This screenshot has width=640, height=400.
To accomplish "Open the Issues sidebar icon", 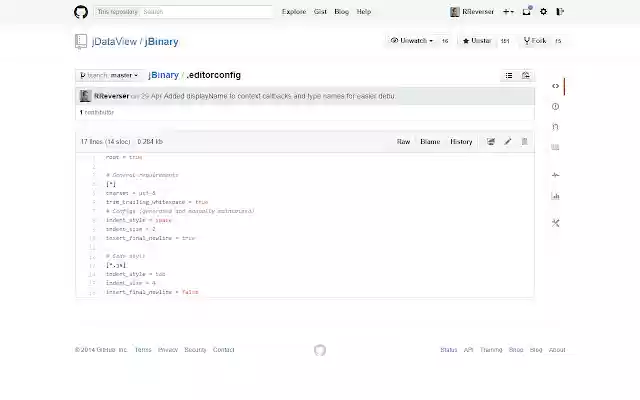I will click(x=556, y=107).
